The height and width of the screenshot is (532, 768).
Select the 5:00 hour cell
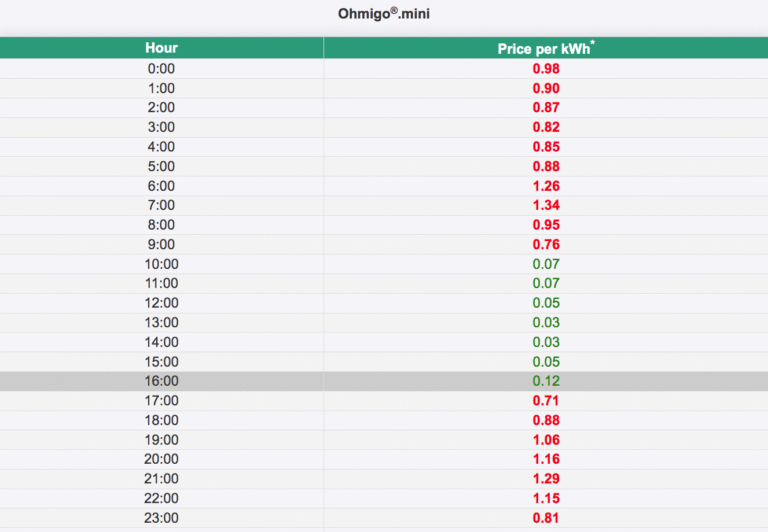[161, 167]
